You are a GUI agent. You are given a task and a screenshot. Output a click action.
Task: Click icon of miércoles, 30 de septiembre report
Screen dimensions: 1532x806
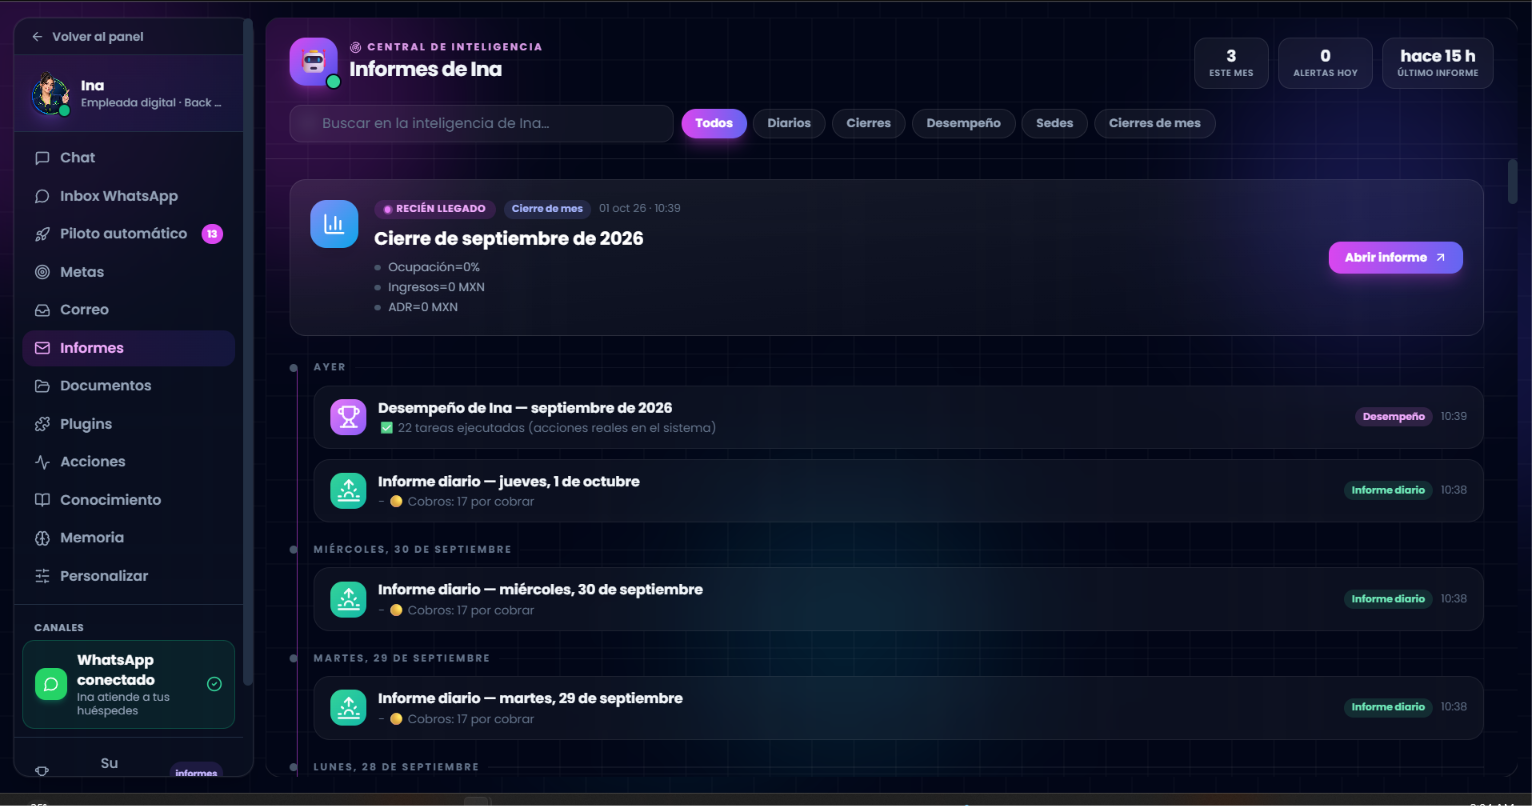(x=348, y=599)
